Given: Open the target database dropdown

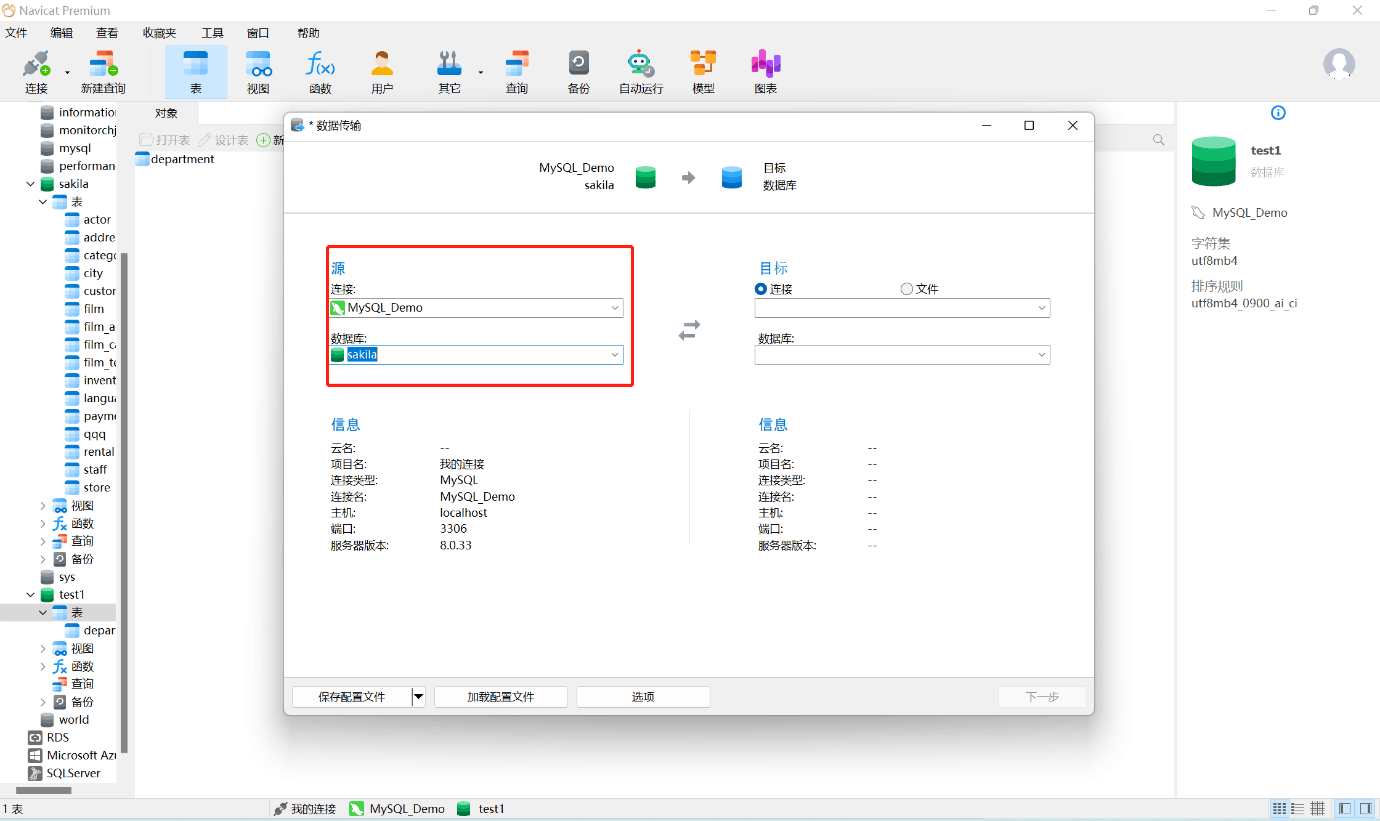Looking at the screenshot, I should 902,355.
